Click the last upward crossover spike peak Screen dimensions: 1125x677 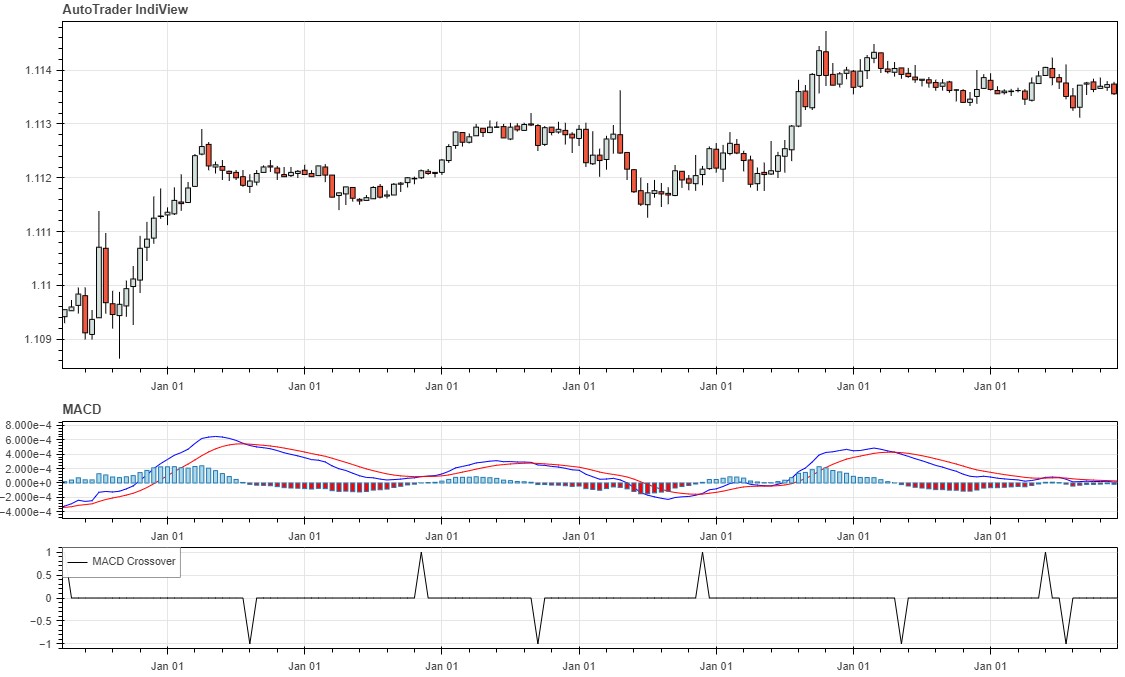point(1045,553)
